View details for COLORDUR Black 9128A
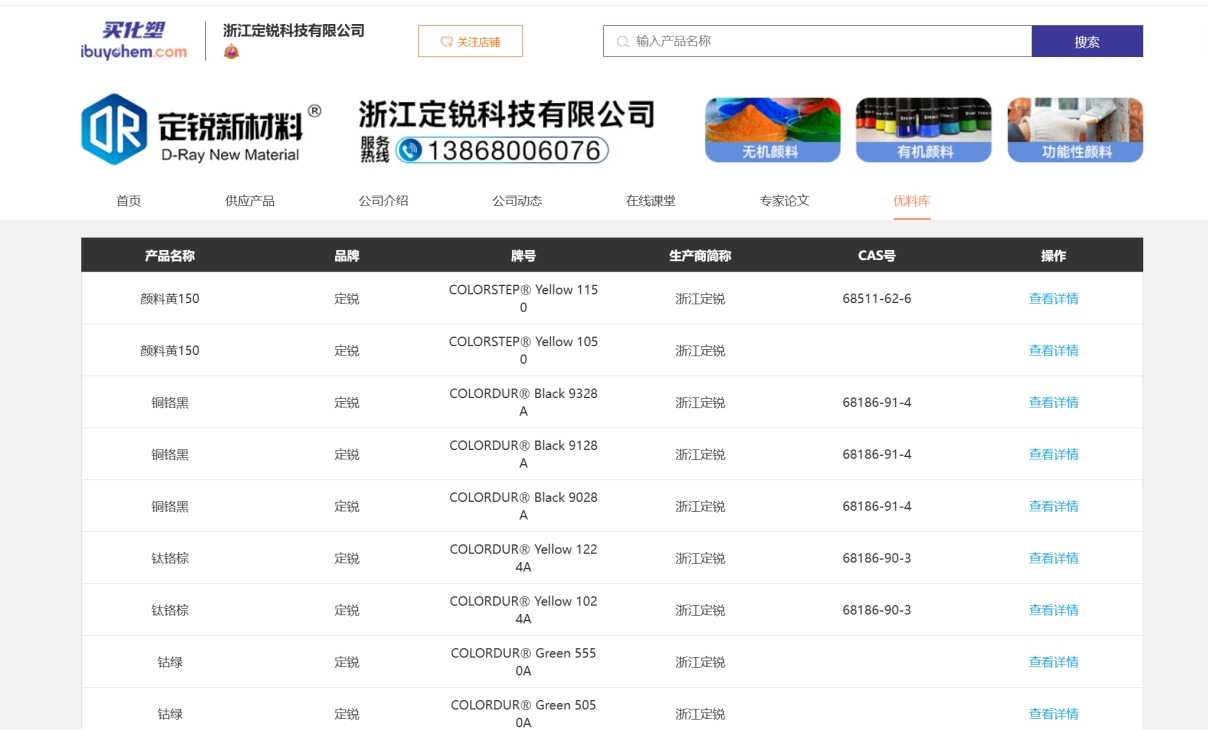Screen dimensions: 1208x730 pyautogui.click(x=1054, y=454)
